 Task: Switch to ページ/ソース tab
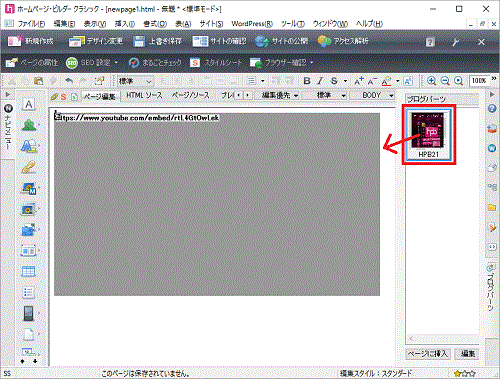coord(190,95)
